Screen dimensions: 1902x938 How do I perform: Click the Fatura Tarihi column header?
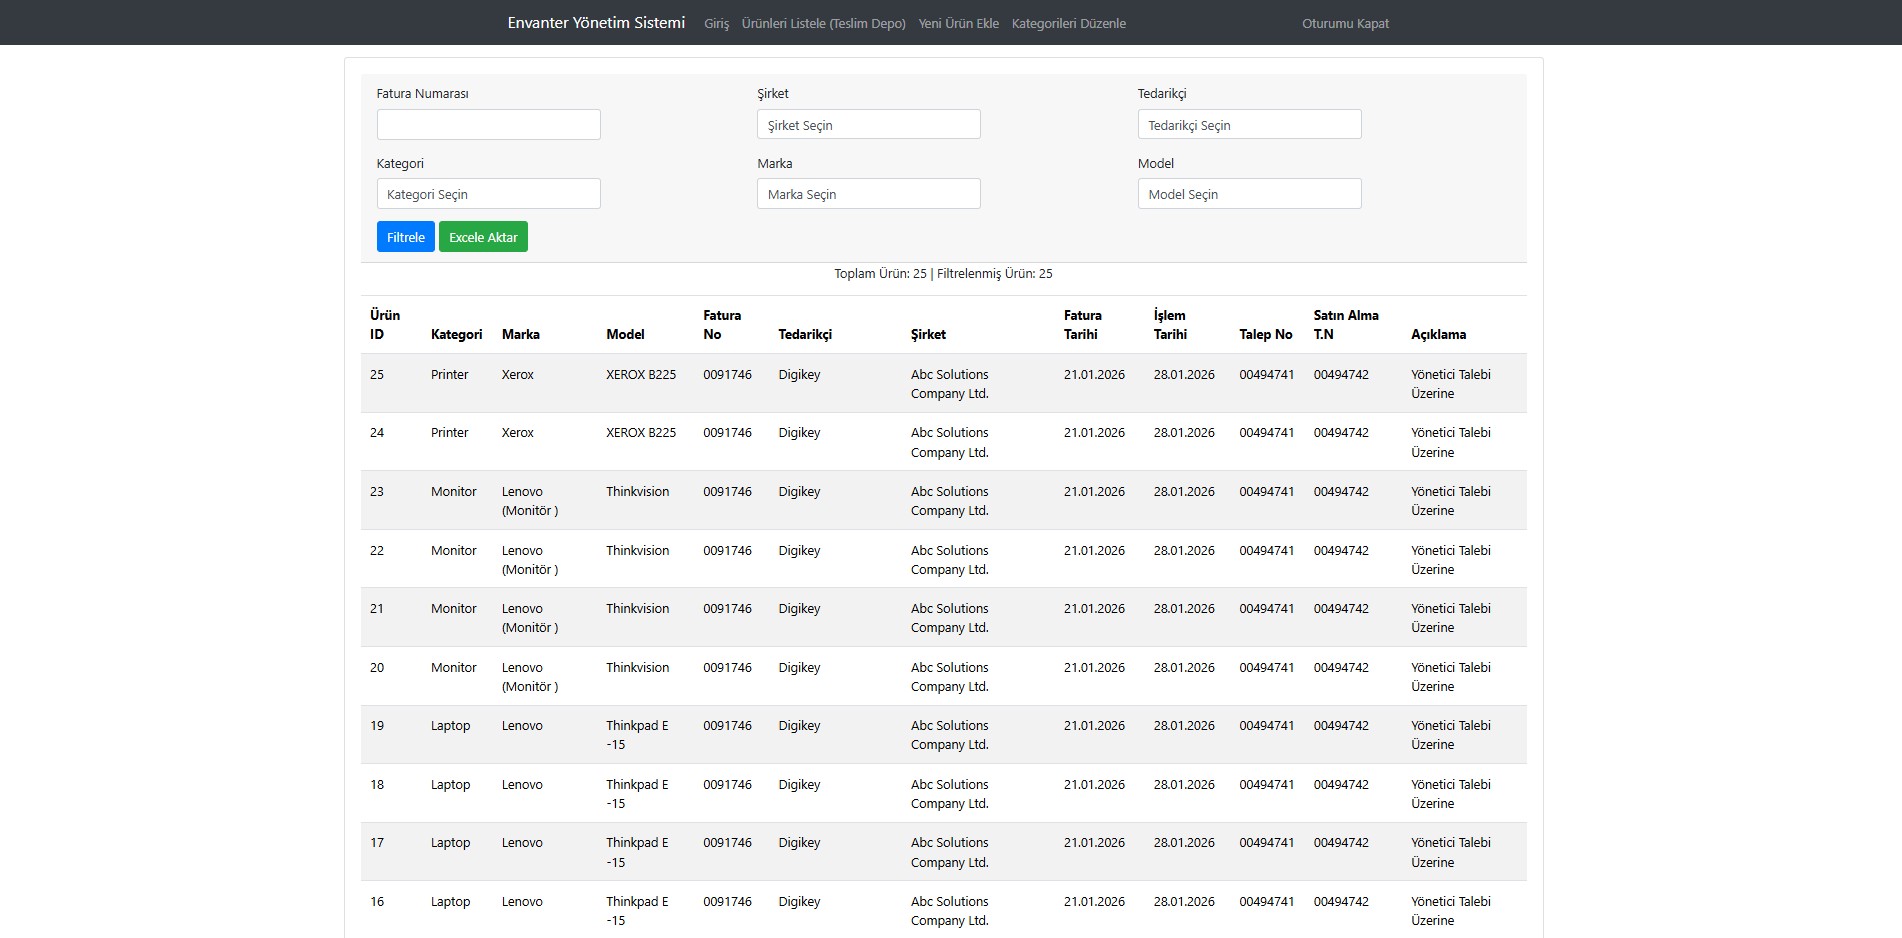click(1082, 325)
